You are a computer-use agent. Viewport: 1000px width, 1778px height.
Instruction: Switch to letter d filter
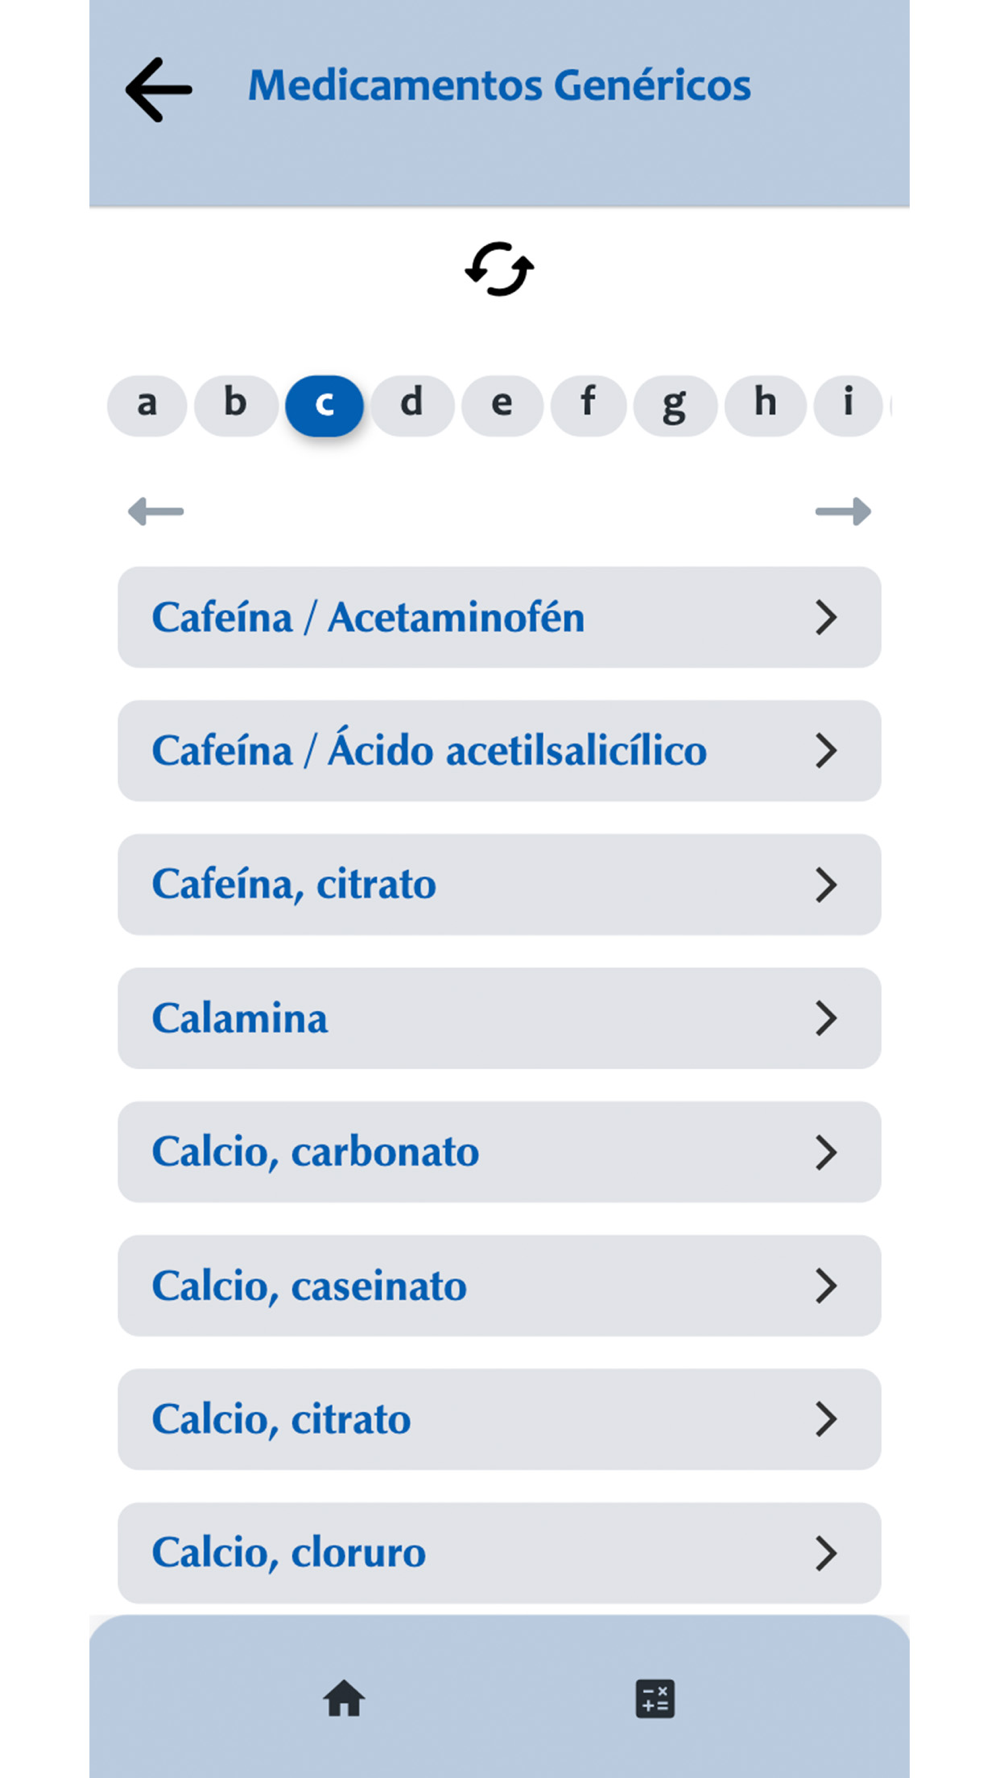click(412, 405)
